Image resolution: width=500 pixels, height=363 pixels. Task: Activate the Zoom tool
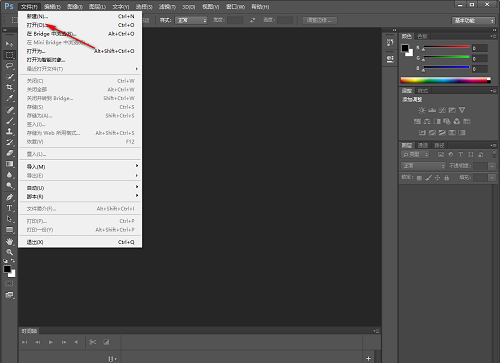pos(9,252)
